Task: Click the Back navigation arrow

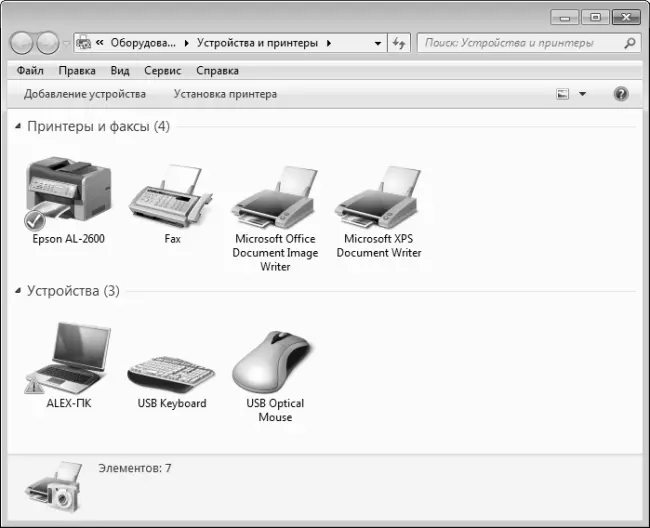Action: point(22,43)
